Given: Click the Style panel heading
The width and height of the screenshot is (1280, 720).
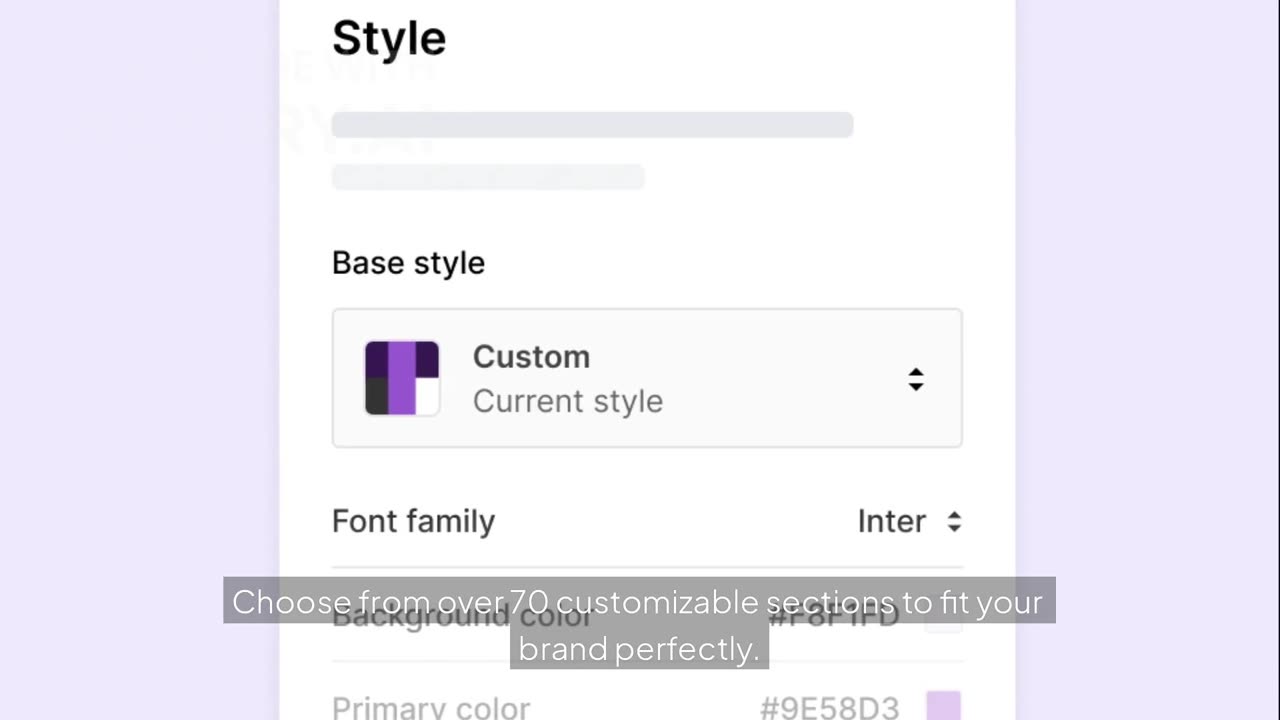Looking at the screenshot, I should (x=389, y=39).
